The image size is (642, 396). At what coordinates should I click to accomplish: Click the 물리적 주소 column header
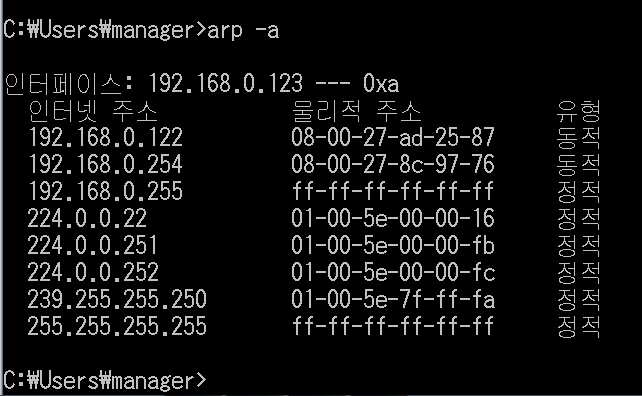[357, 111]
